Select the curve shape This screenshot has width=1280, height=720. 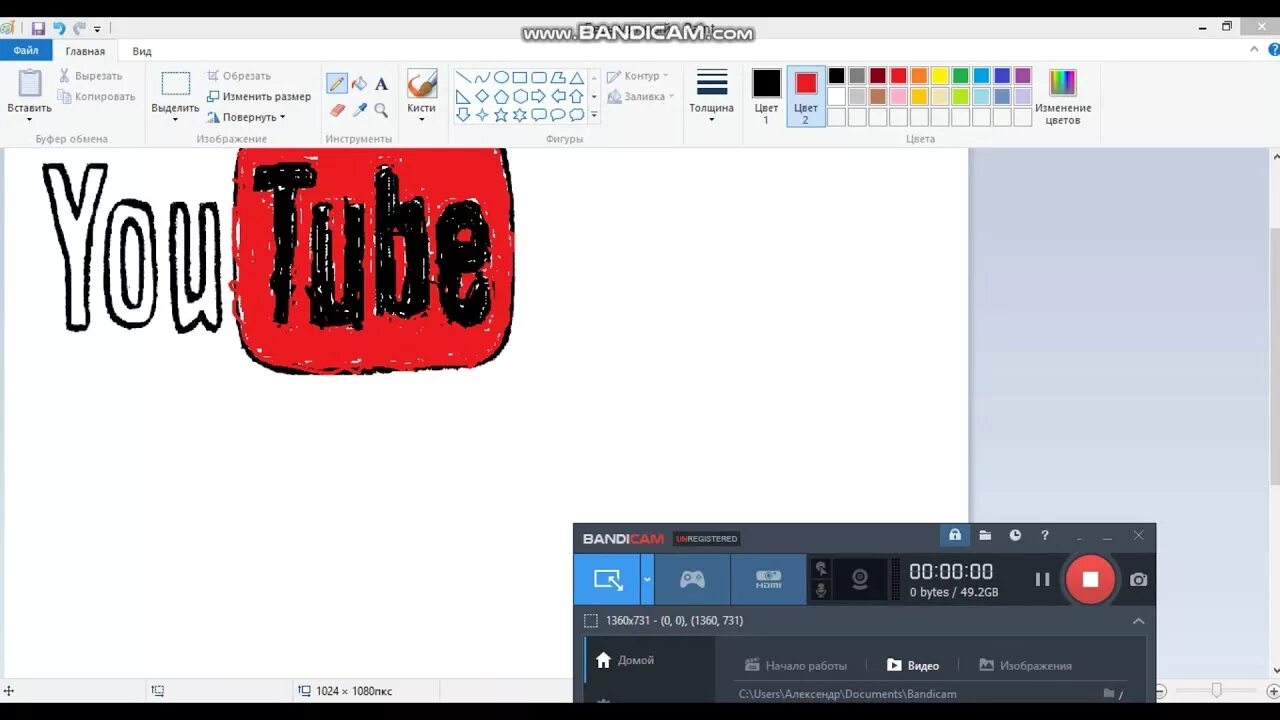click(x=482, y=77)
